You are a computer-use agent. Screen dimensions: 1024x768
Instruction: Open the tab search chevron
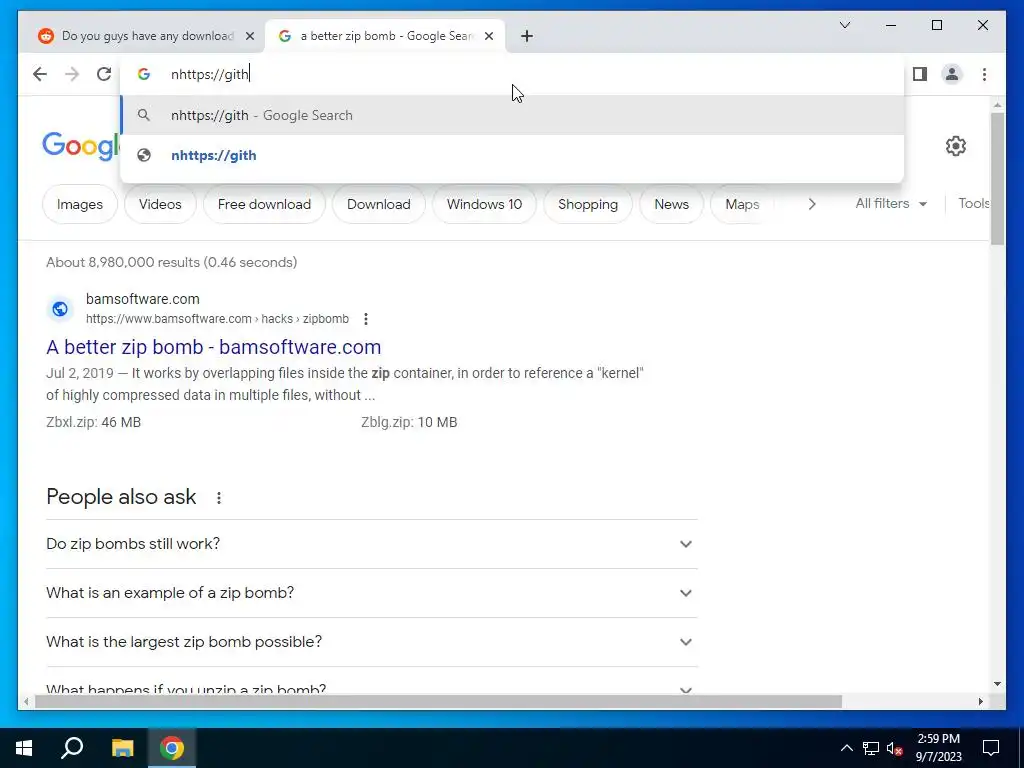point(844,25)
